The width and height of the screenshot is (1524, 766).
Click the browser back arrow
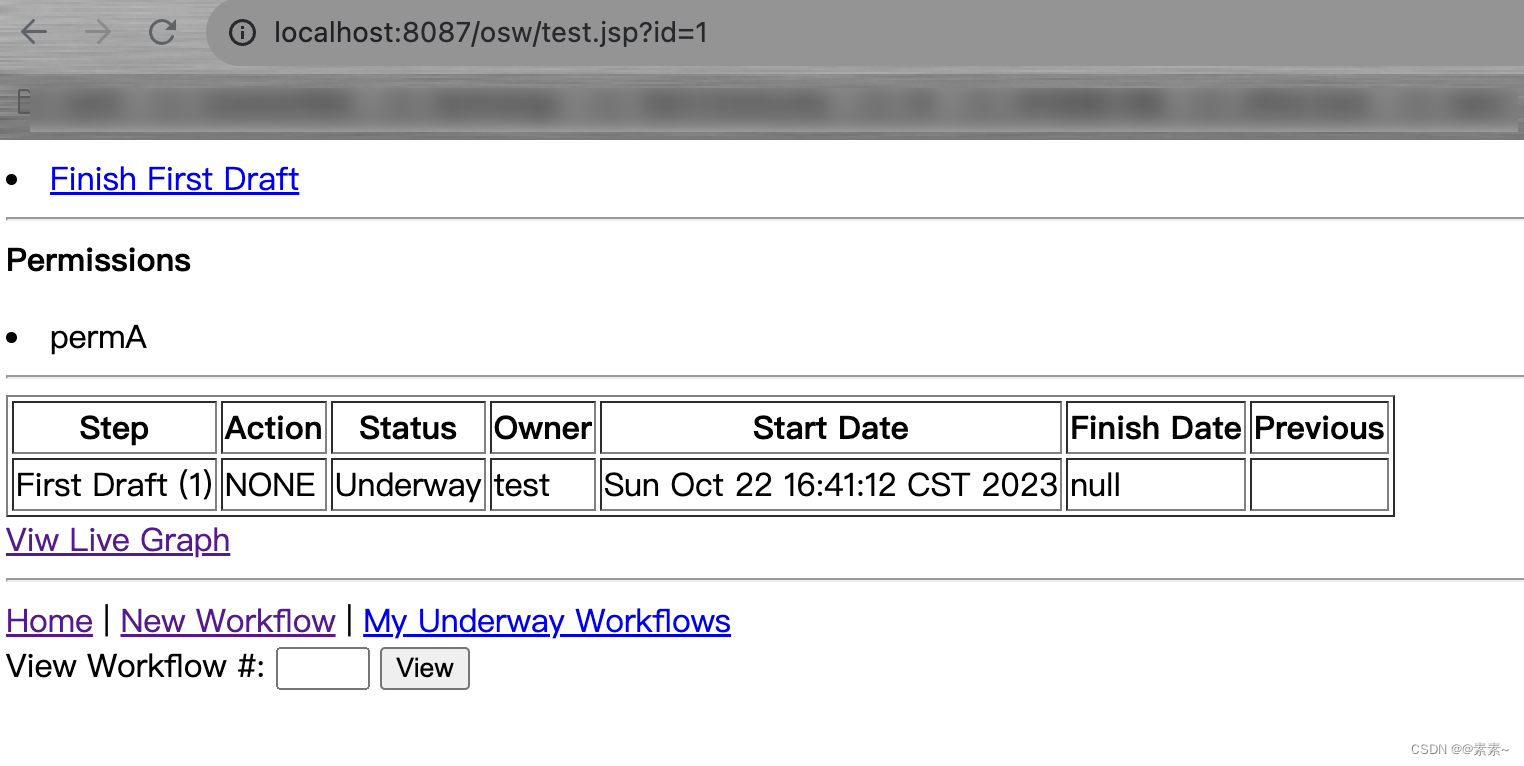click(x=33, y=32)
